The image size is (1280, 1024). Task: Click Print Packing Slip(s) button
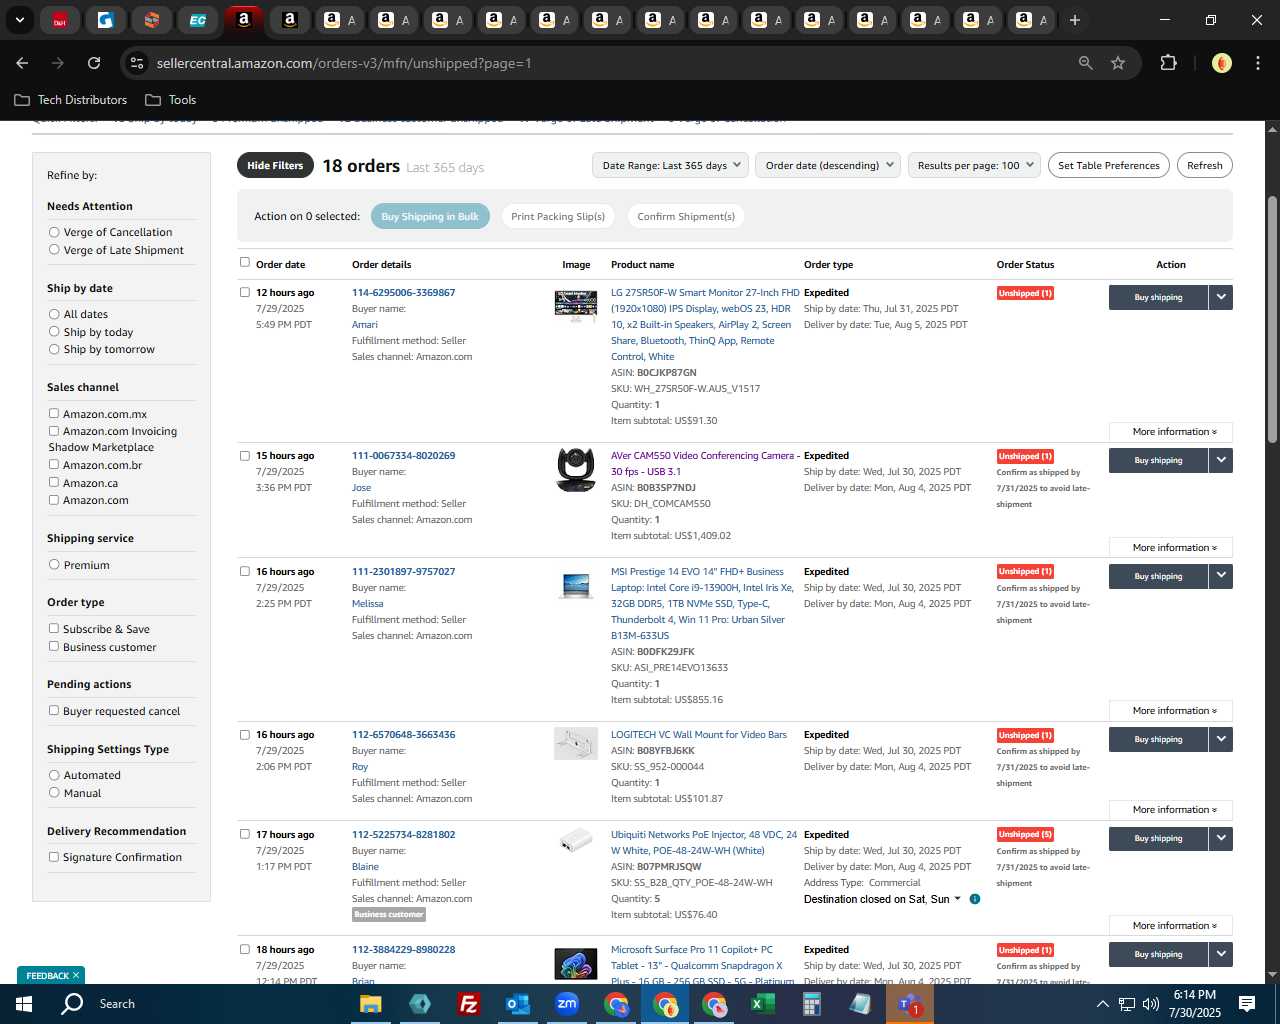point(558,216)
